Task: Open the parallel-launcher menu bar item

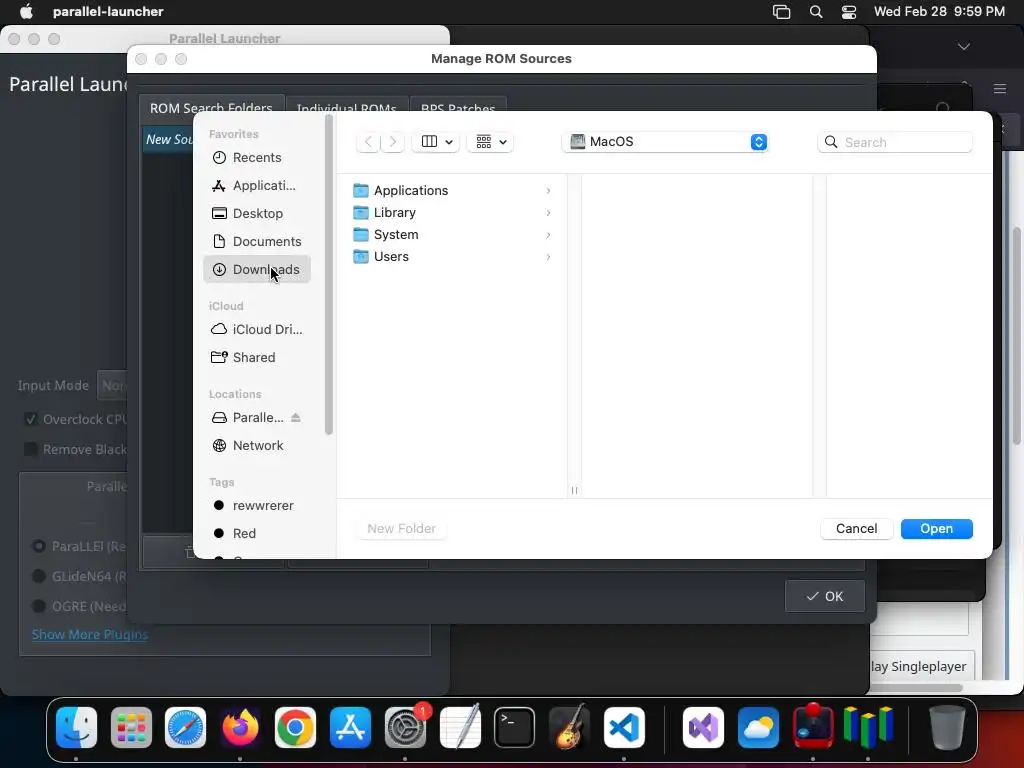Action: coord(108,12)
